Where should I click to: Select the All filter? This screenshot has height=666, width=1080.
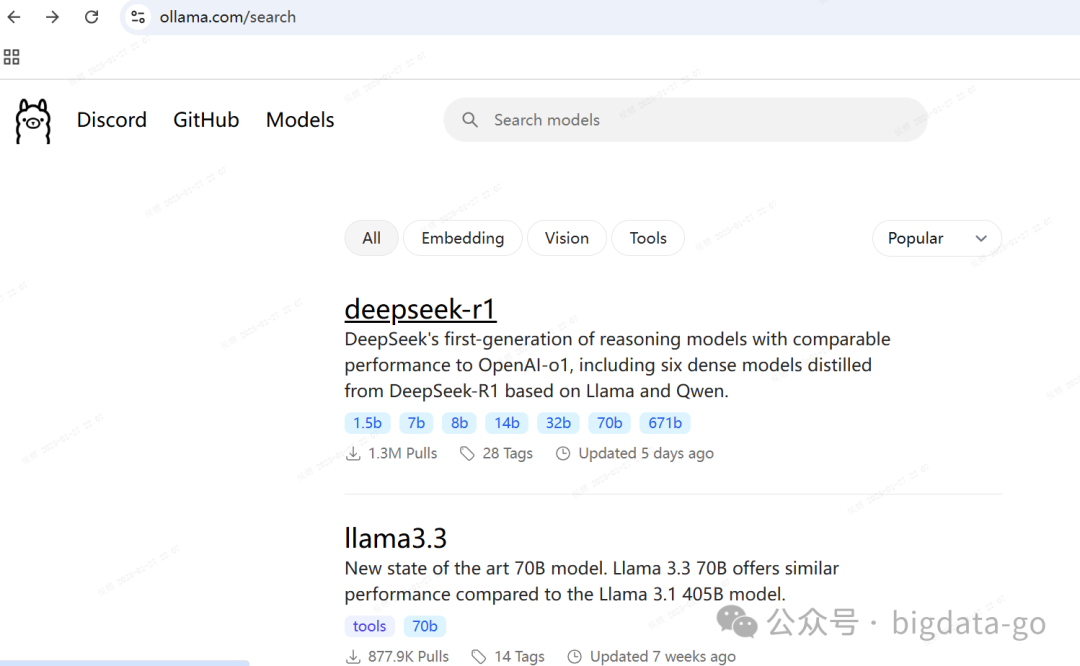pyautogui.click(x=371, y=238)
